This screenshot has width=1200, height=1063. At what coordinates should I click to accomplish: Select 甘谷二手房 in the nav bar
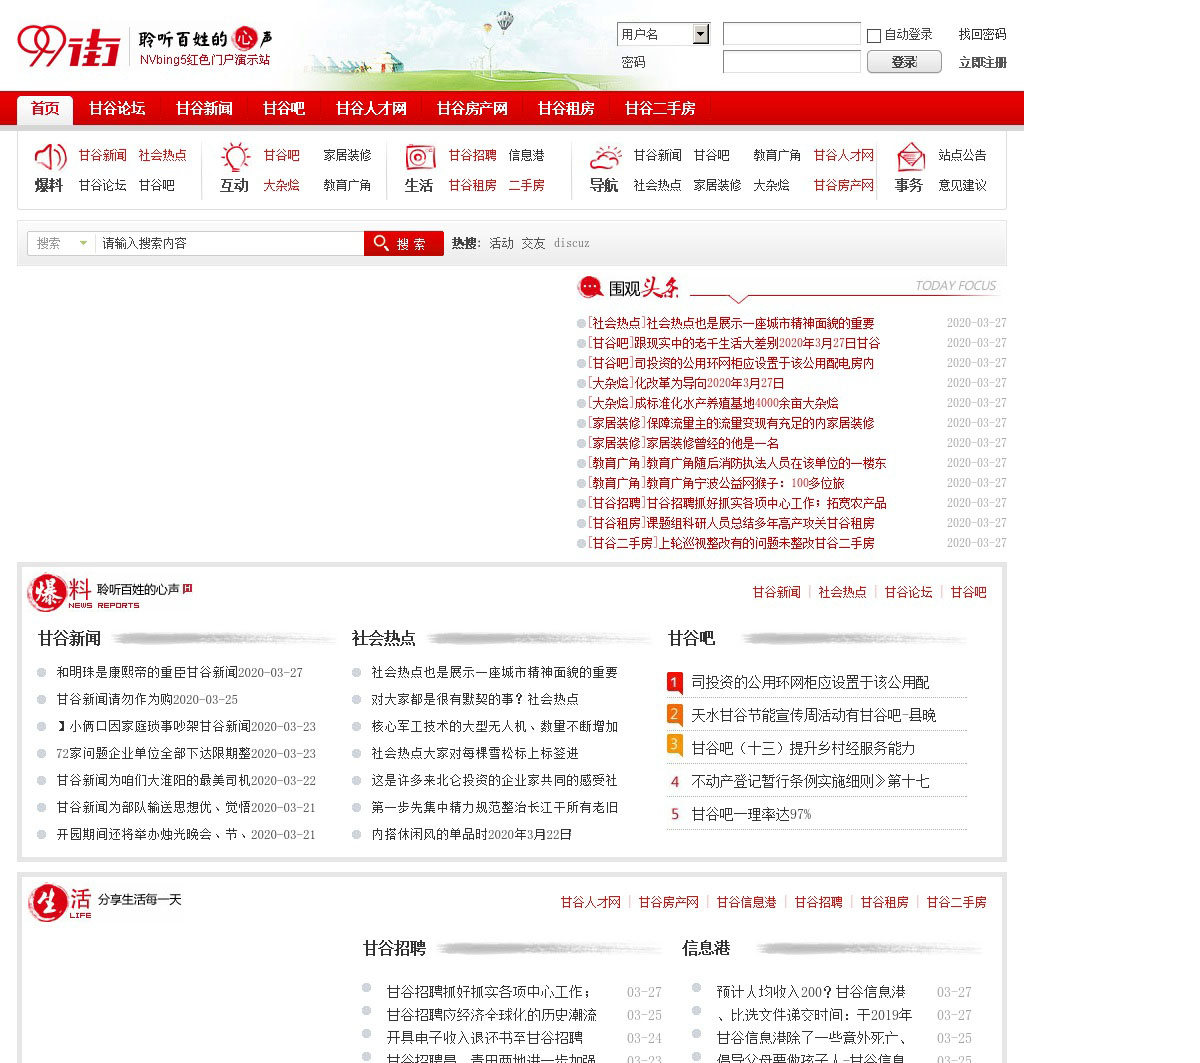pos(660,108)
